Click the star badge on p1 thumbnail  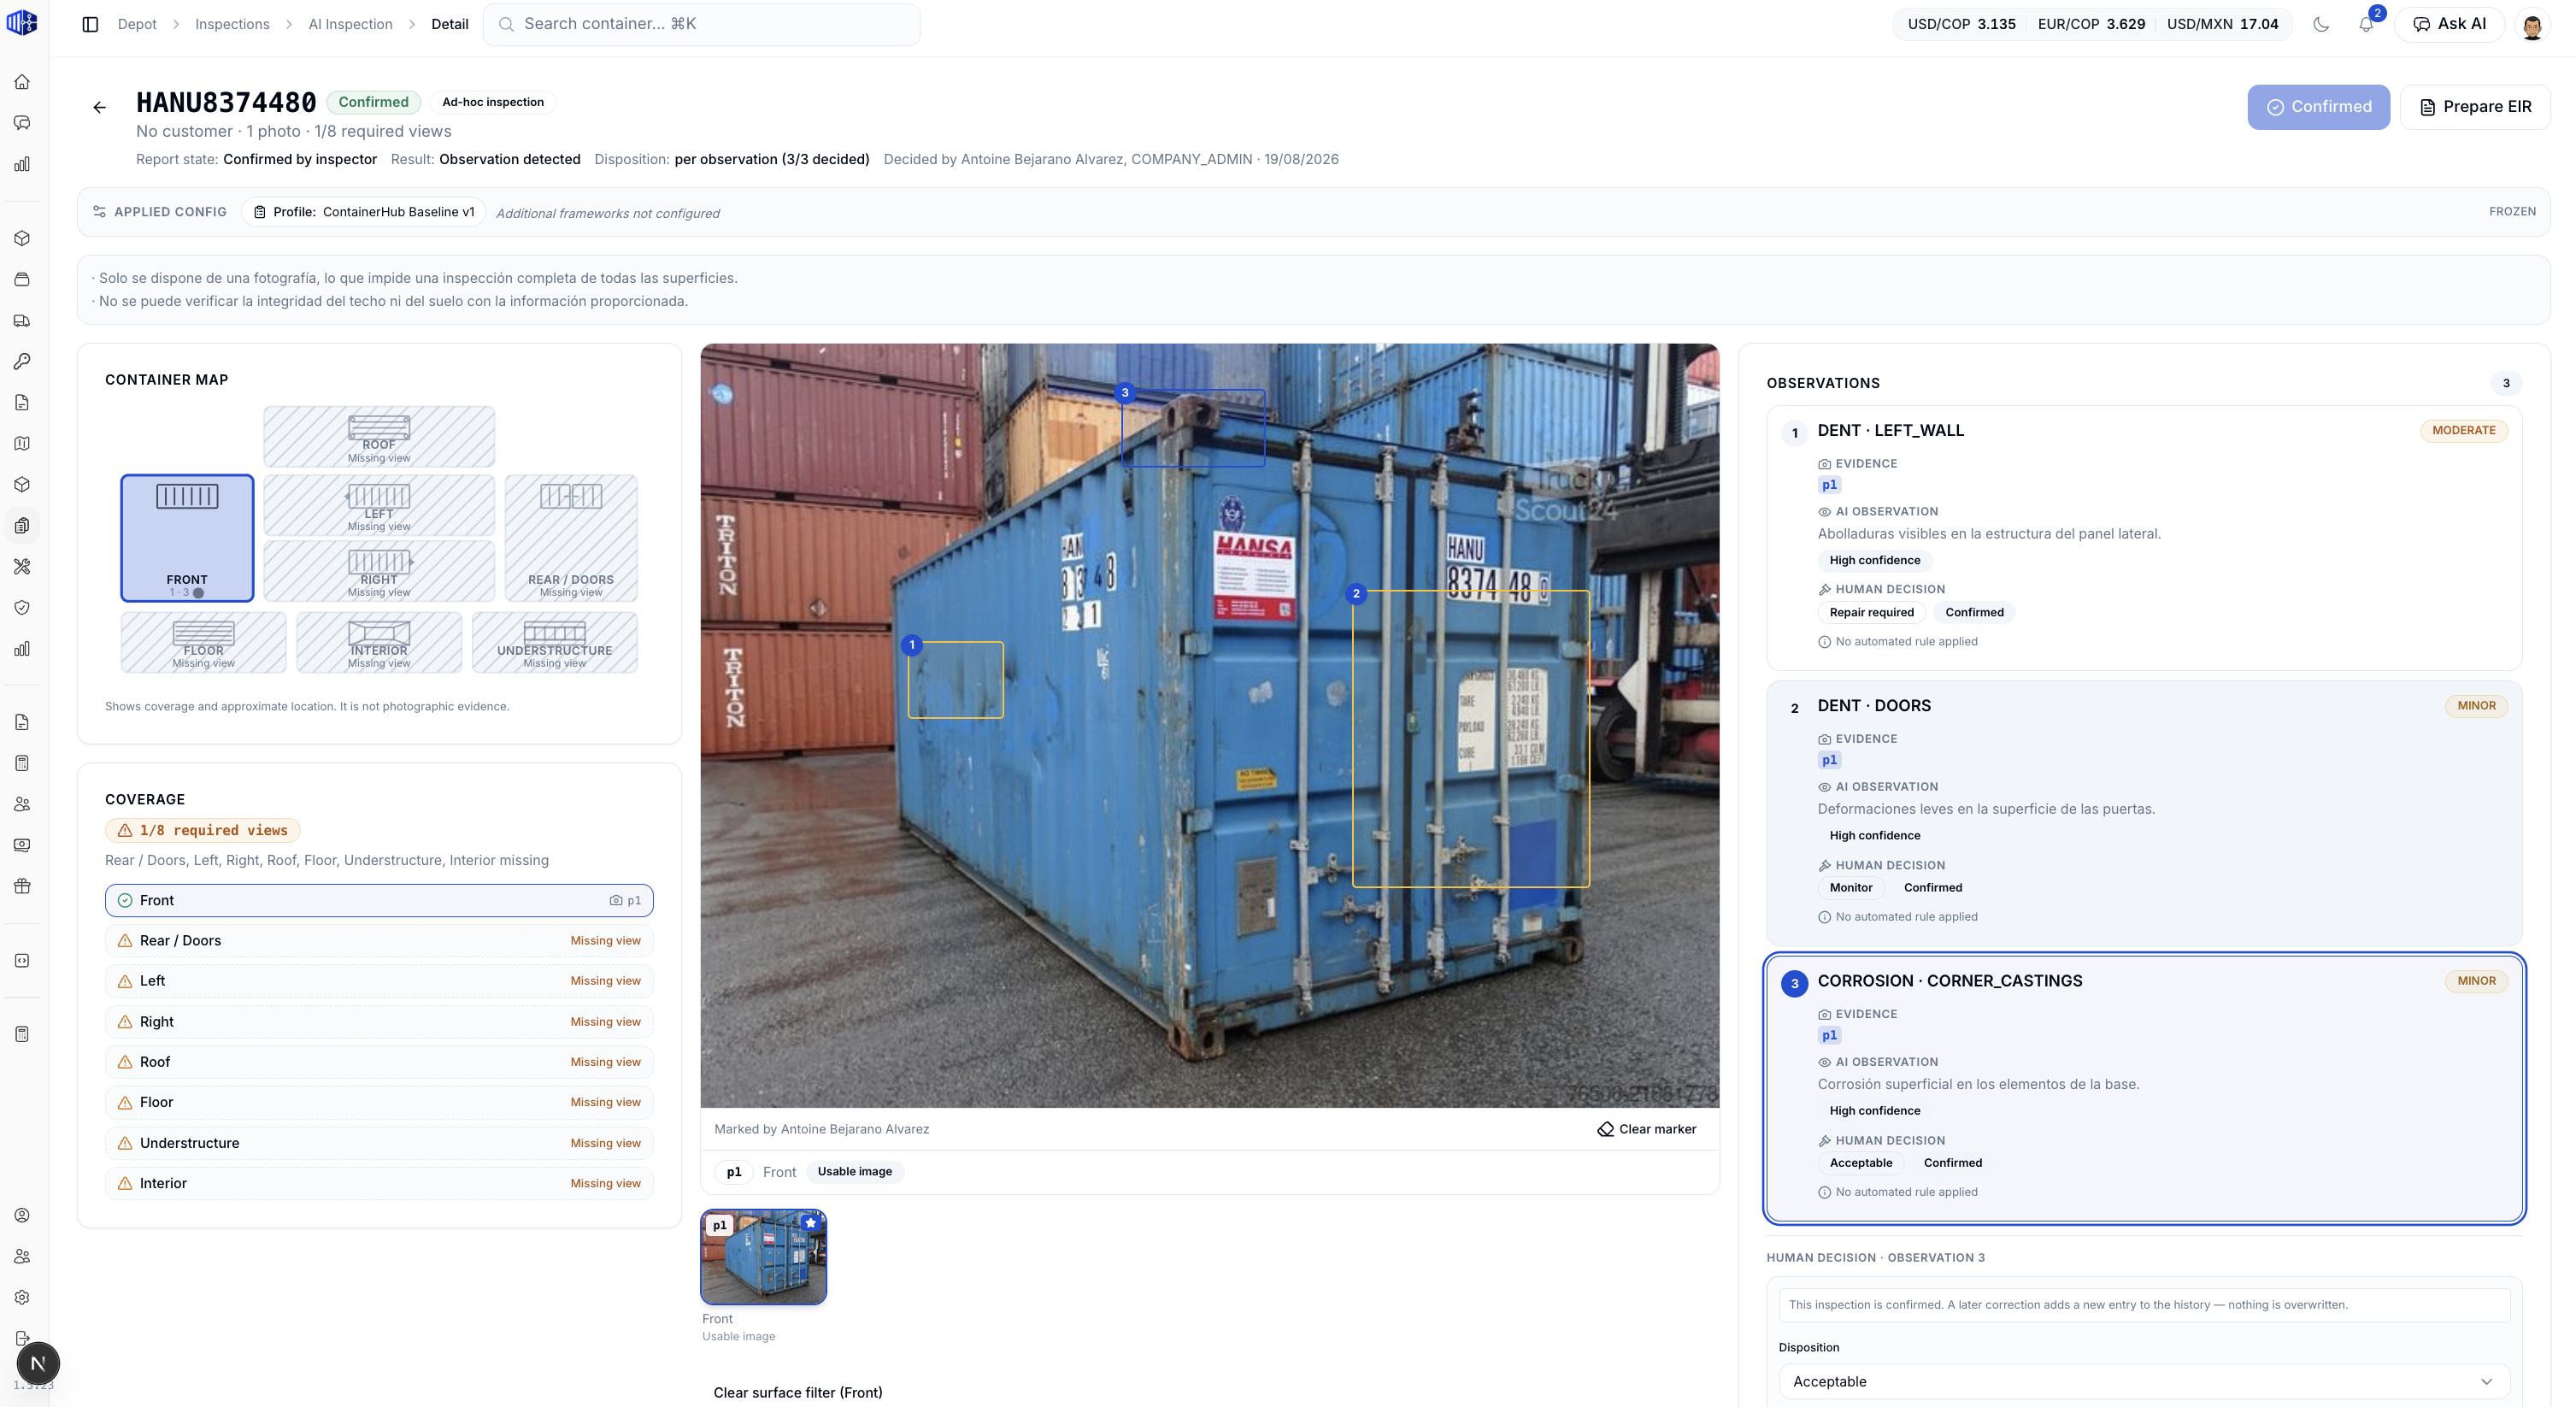coord(811,1223)
